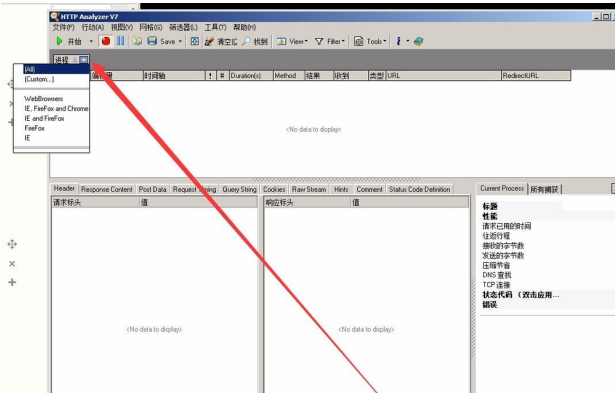The height and width of the screenshot is (403, 616).
Task: Click the DNS 查找 row
Action: (x=497, y=275)
